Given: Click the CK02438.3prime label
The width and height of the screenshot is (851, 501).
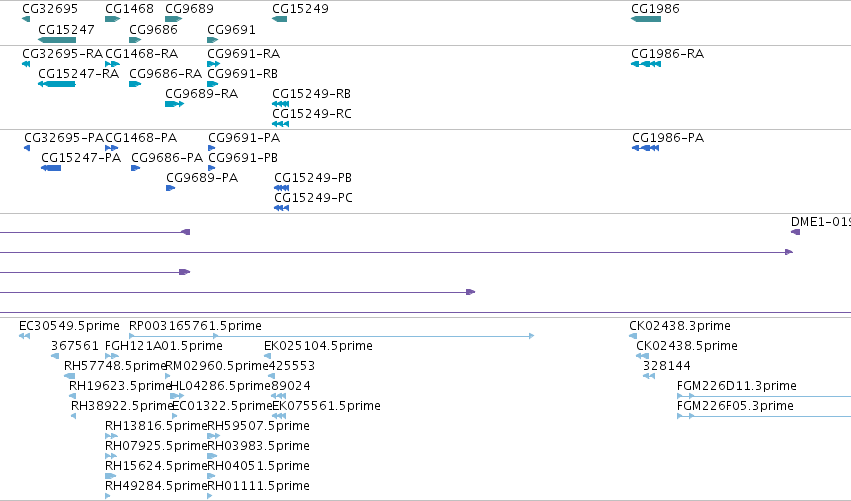Looking at the screenshot, I should 680,326.
